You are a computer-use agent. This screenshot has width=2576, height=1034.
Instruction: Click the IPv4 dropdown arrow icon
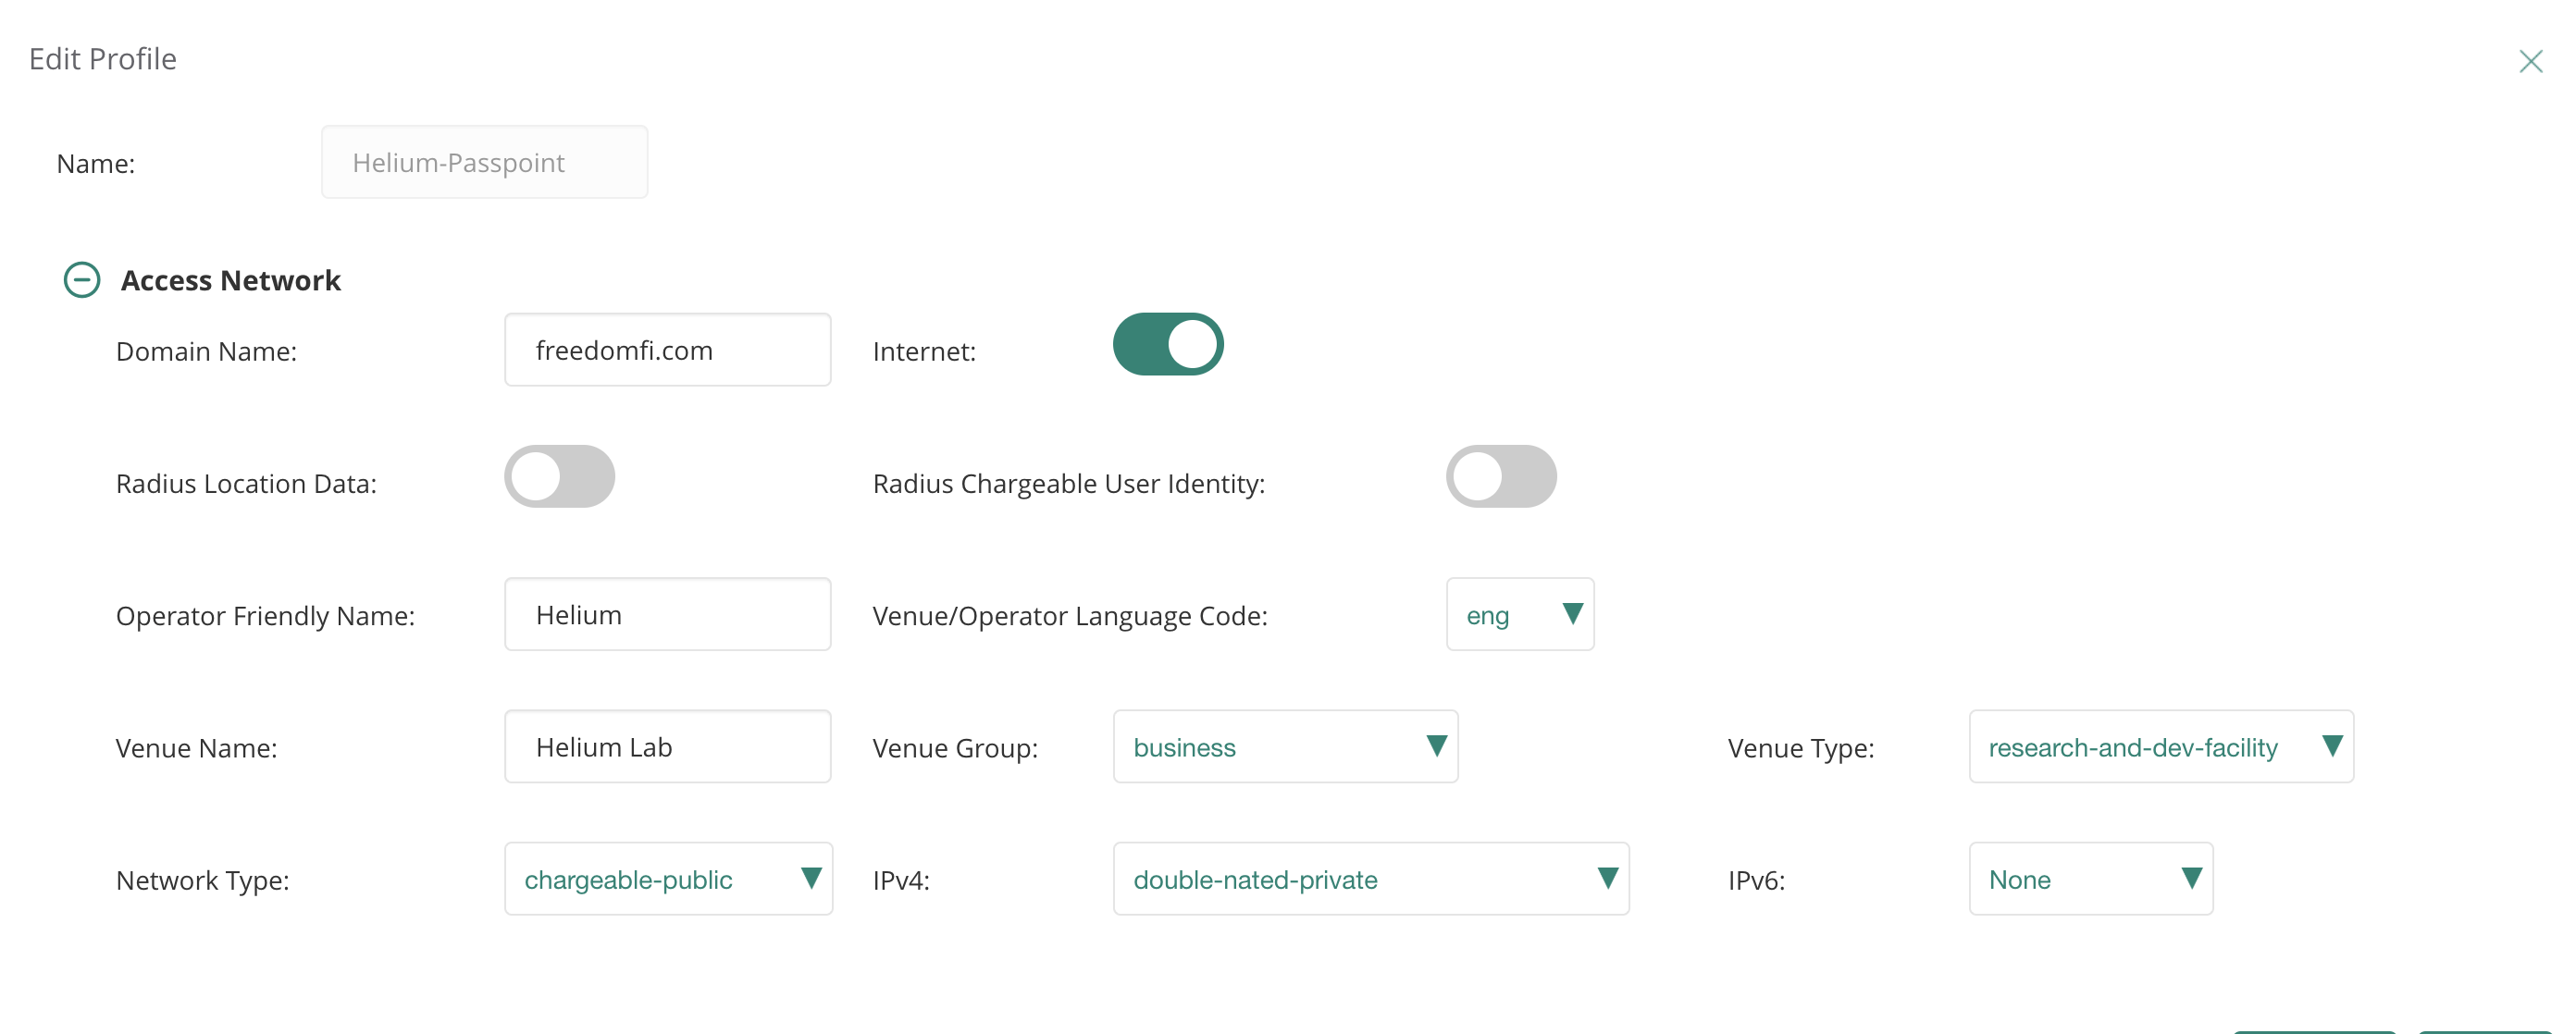point(1607,878)
